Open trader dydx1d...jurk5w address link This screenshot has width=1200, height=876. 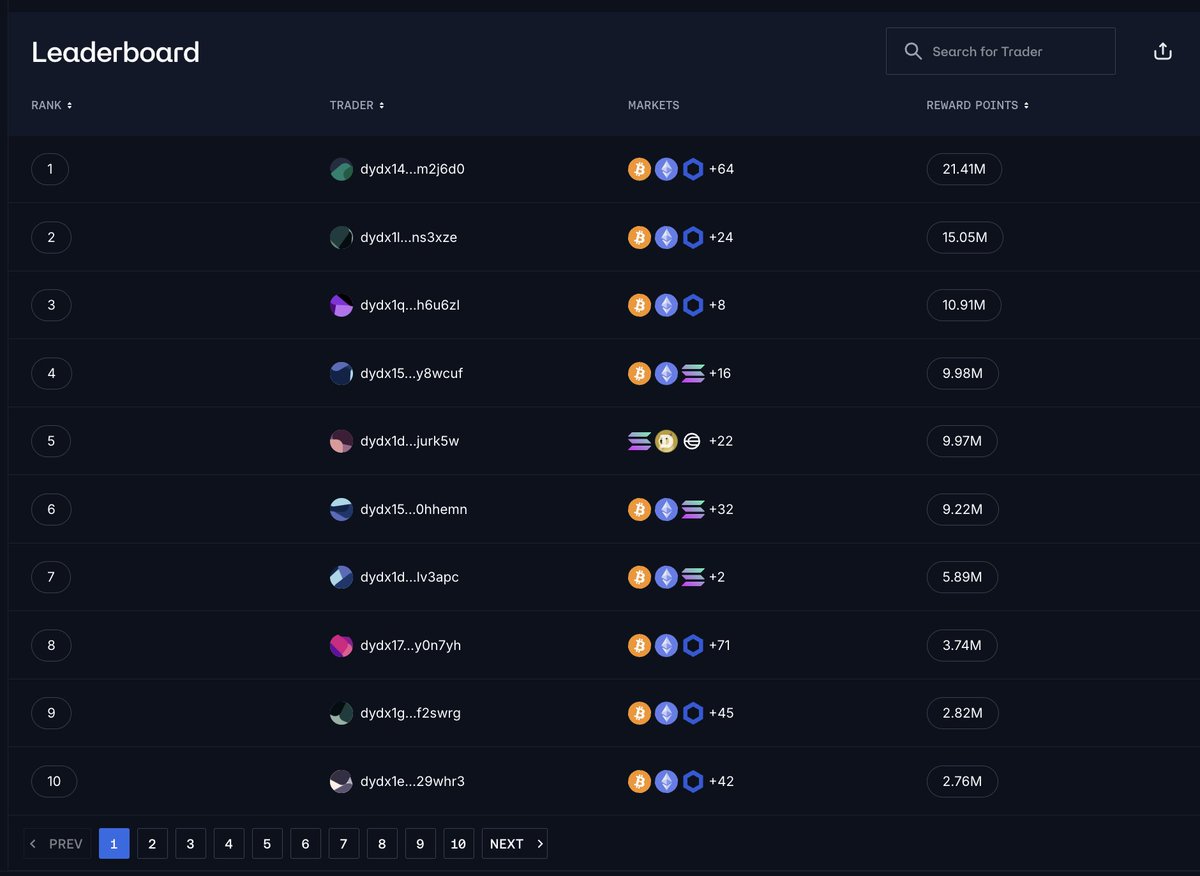410,441
